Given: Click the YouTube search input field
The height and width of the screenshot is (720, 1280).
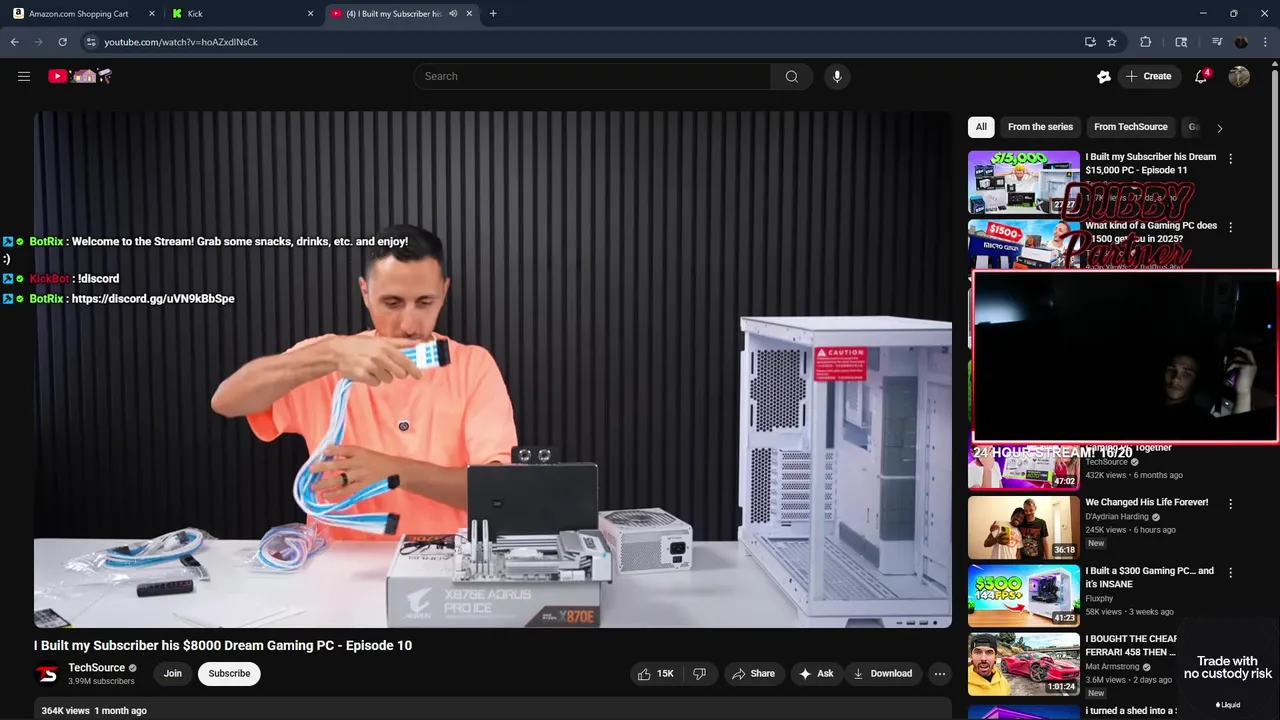Looking at the screenshot, I should [592, 76].
